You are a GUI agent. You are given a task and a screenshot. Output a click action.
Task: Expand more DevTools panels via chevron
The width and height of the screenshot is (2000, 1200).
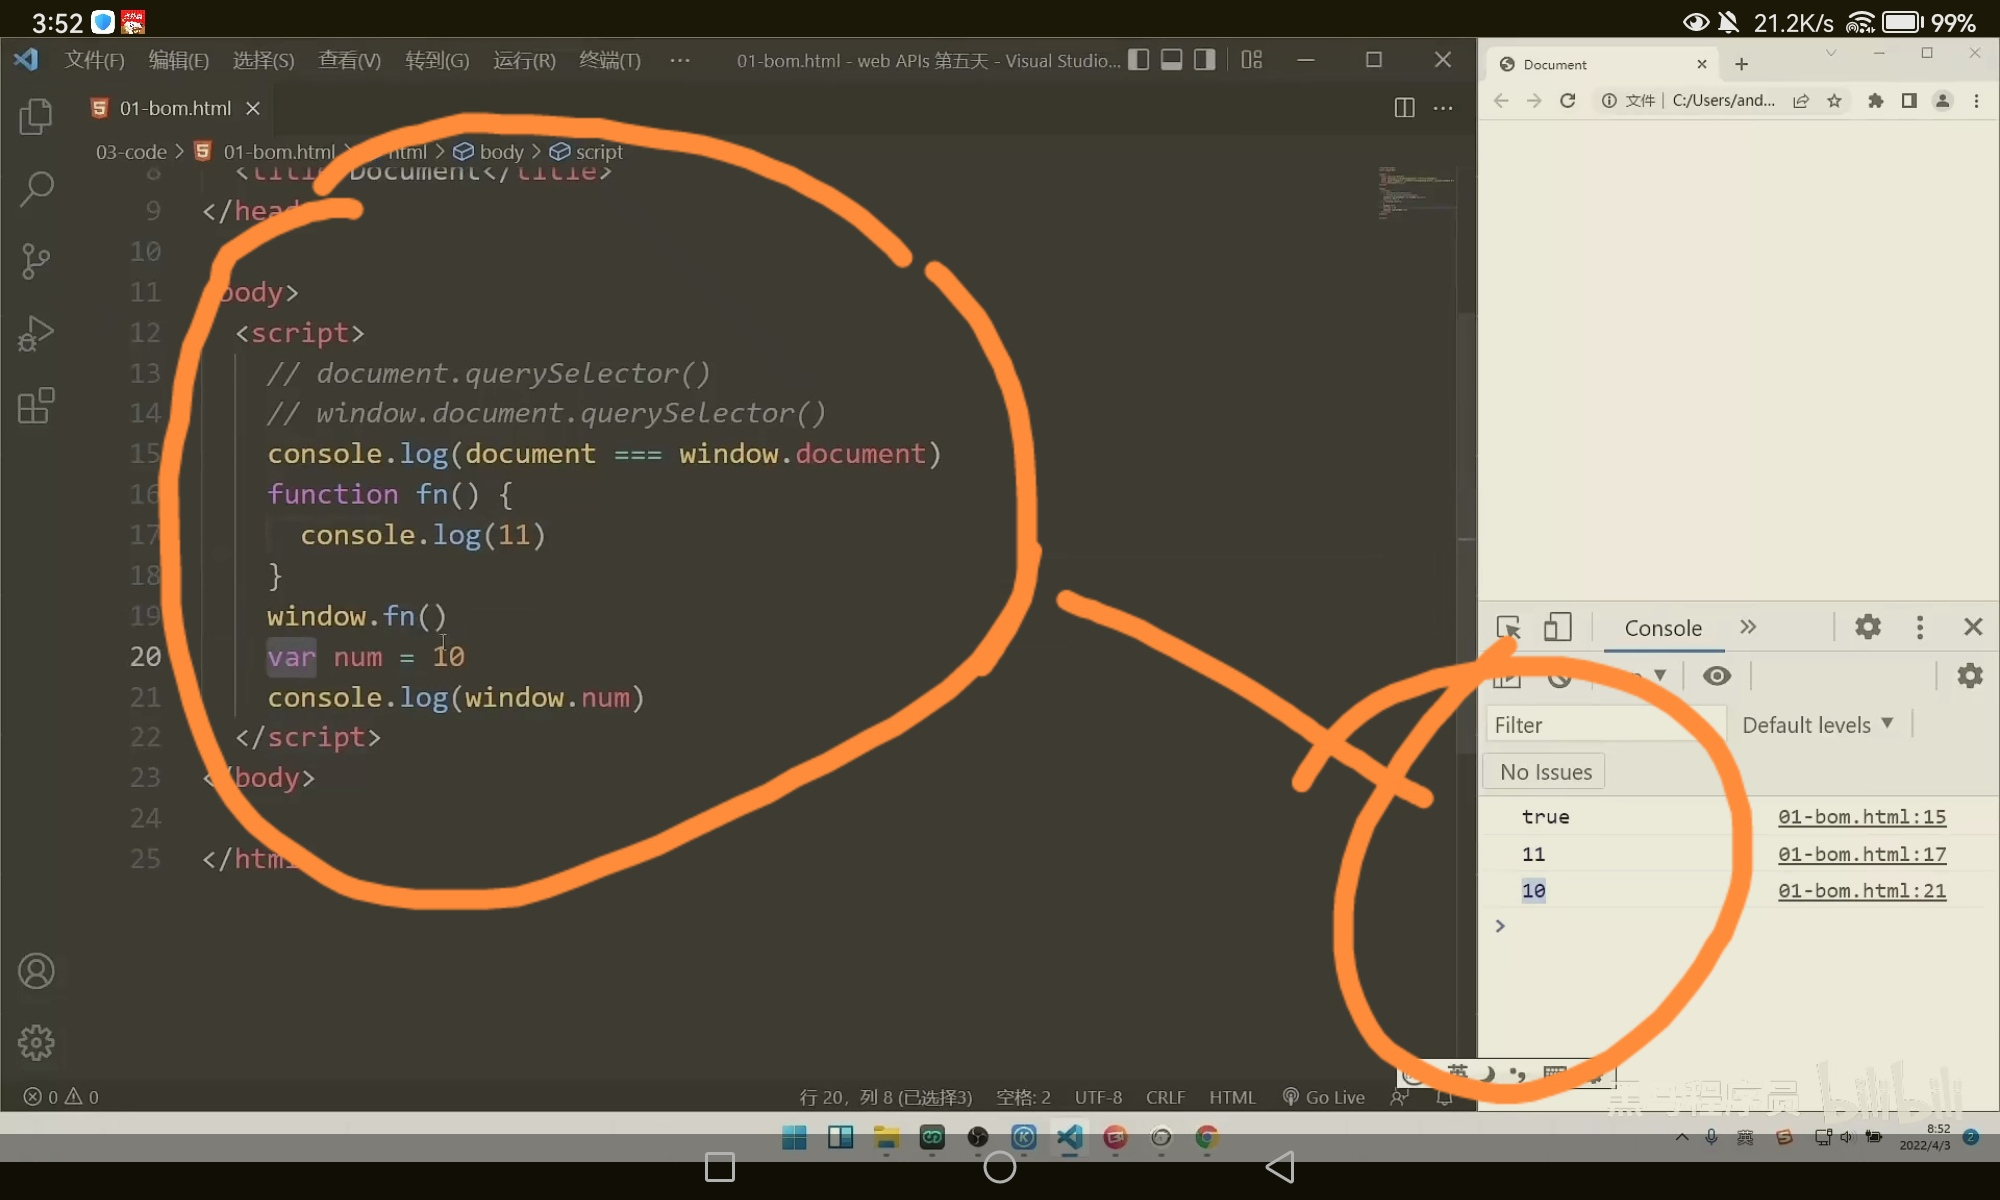[x=1750, y=627]
